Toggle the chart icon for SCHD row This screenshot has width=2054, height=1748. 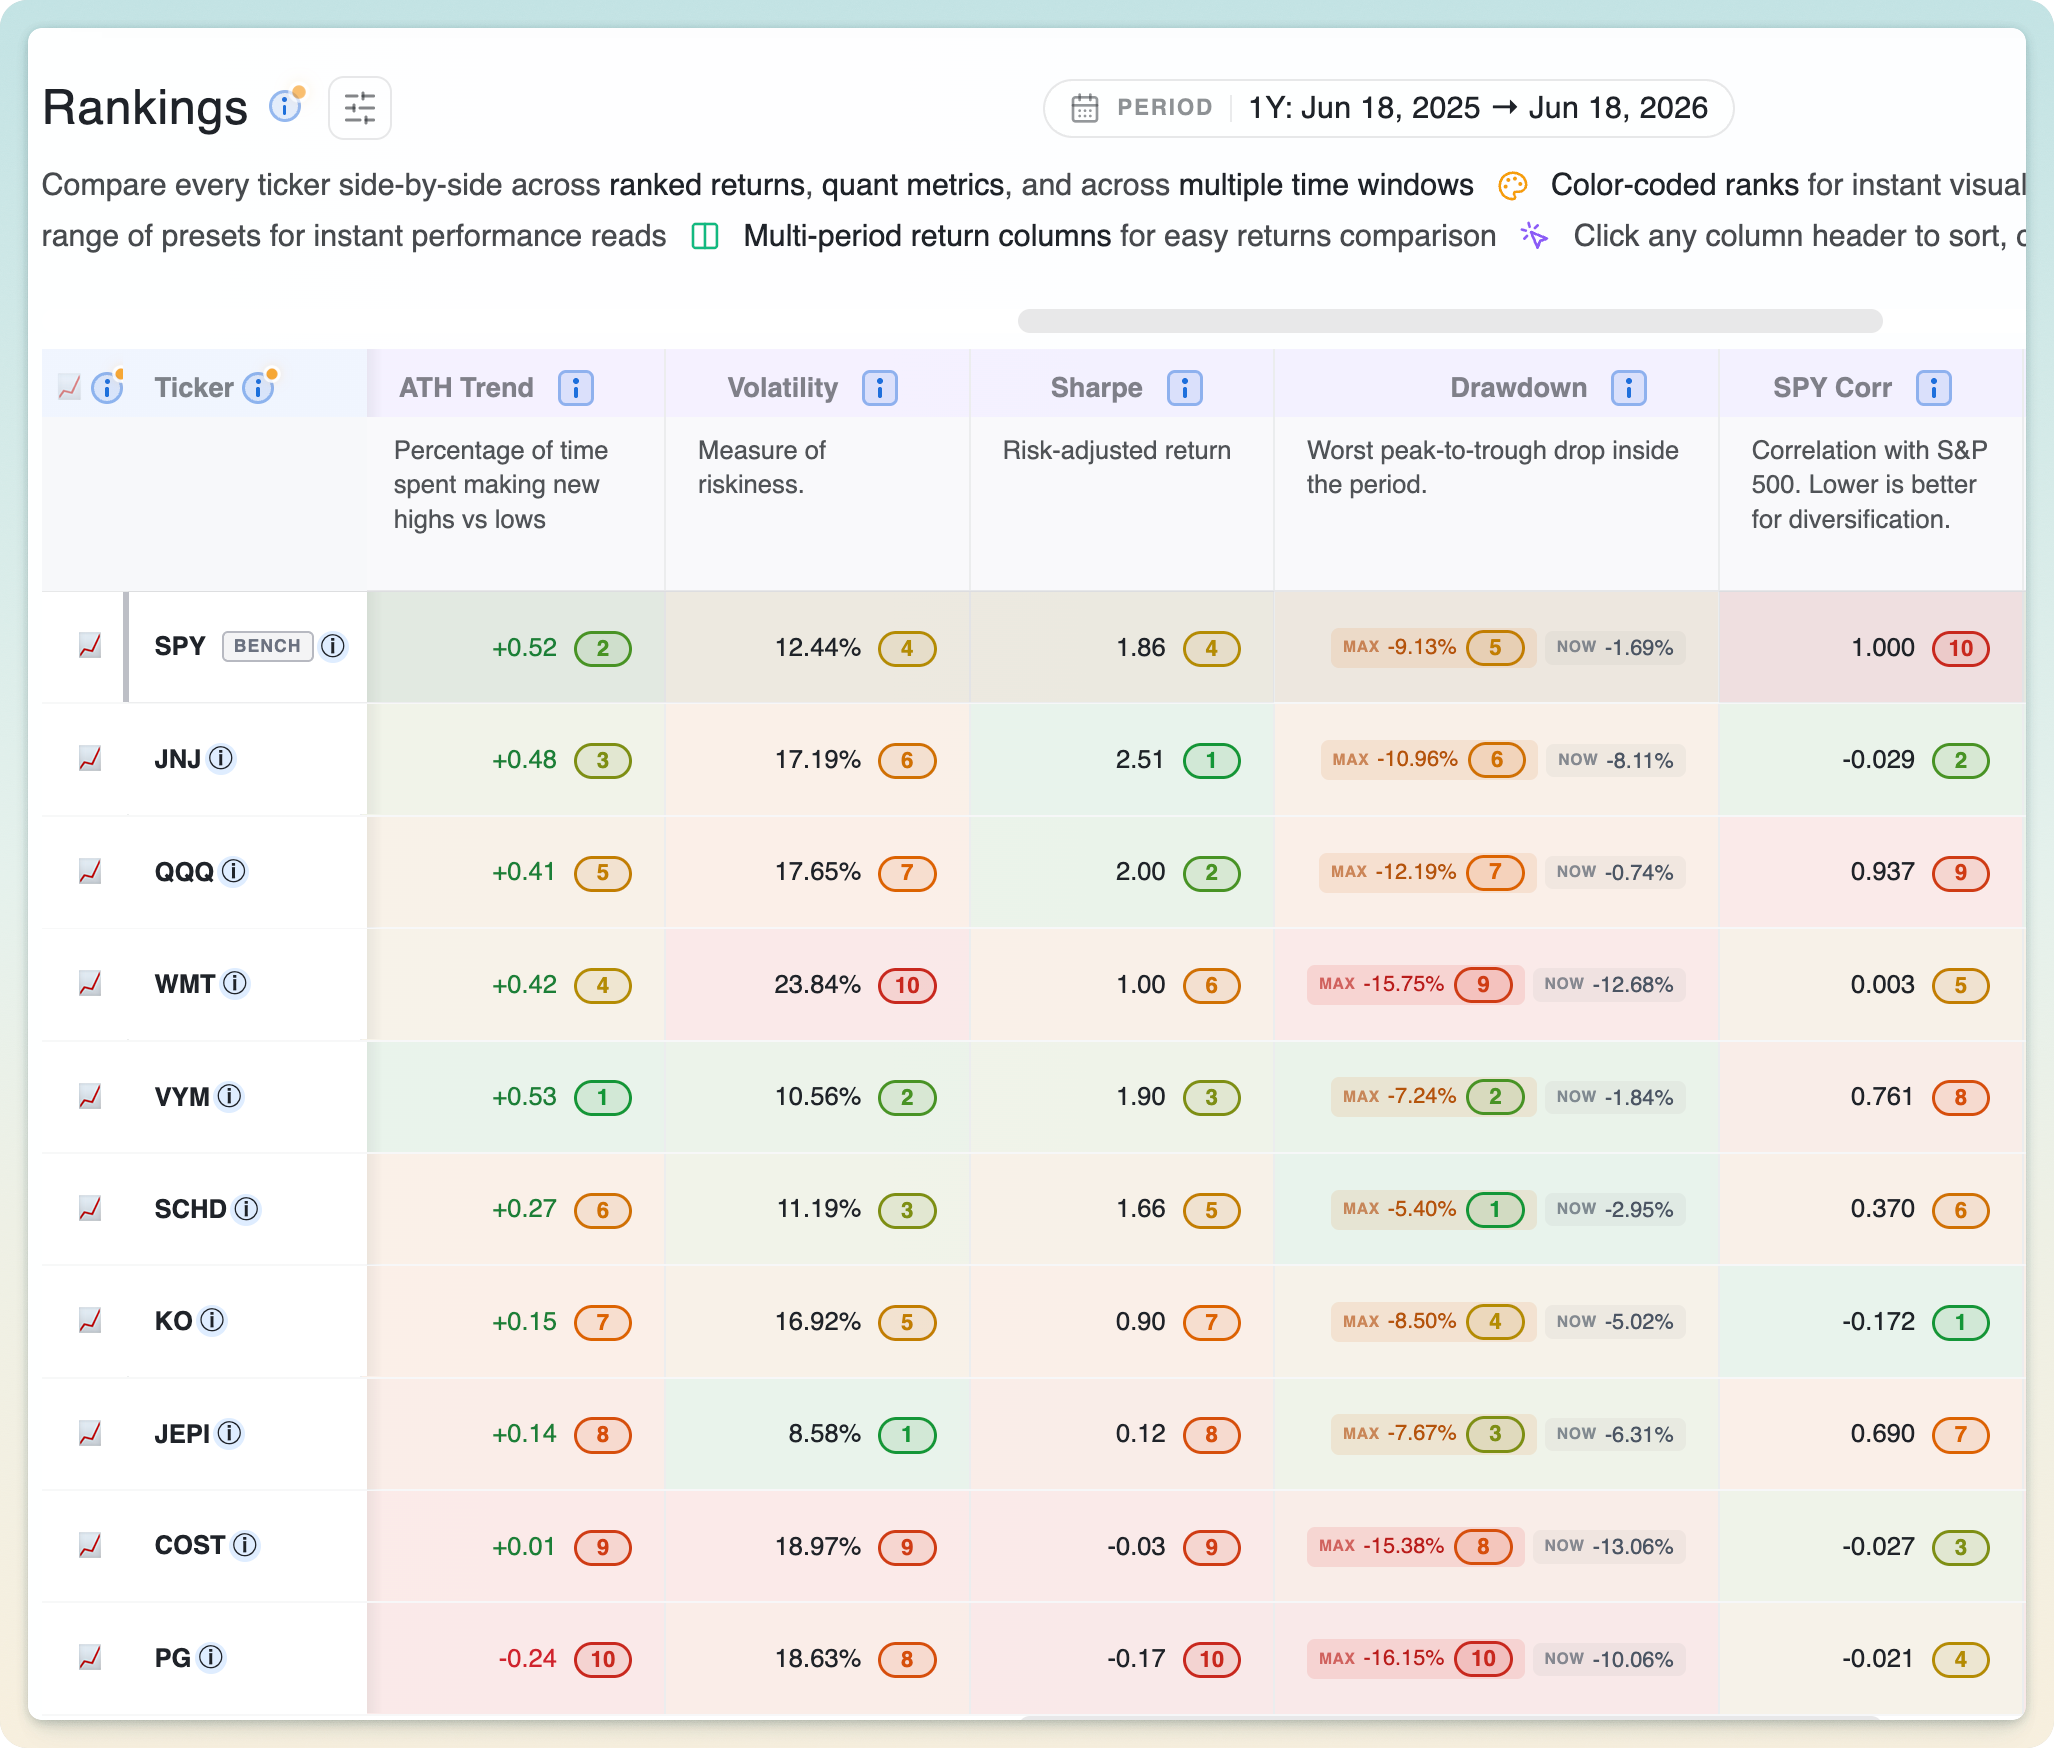click(90, 1209)
